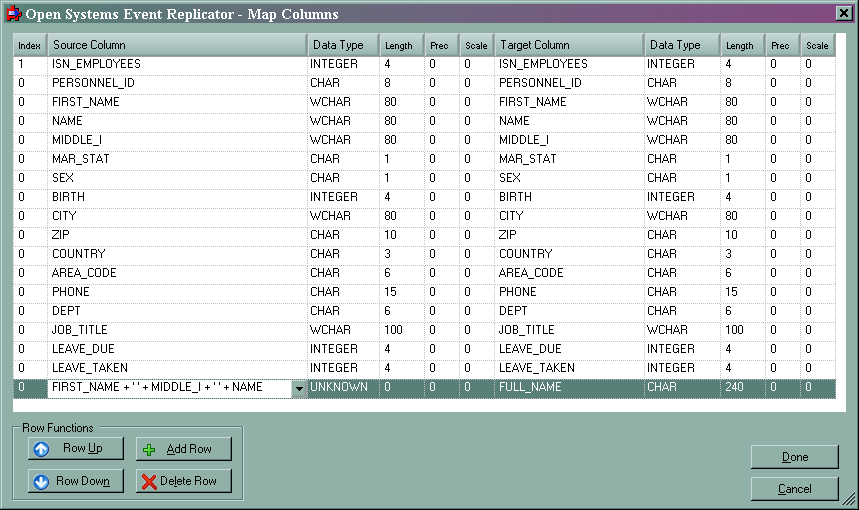The width and height of the screenshot is (859, 510).
Task: Select the CITY source column cell
Action: coord(177,216)
